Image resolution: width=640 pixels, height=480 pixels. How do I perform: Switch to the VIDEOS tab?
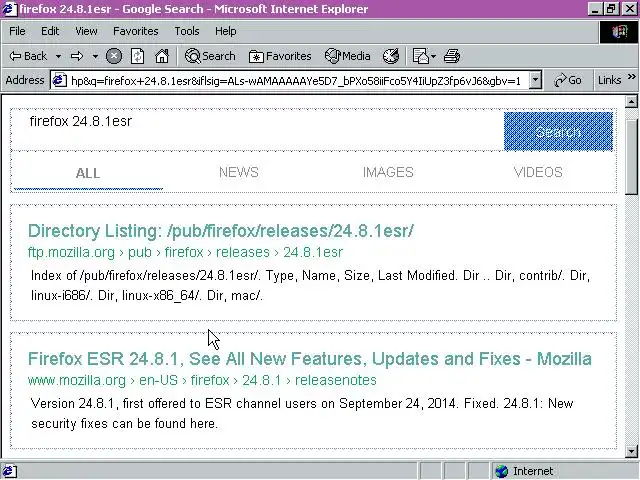[x=538, y=172]
